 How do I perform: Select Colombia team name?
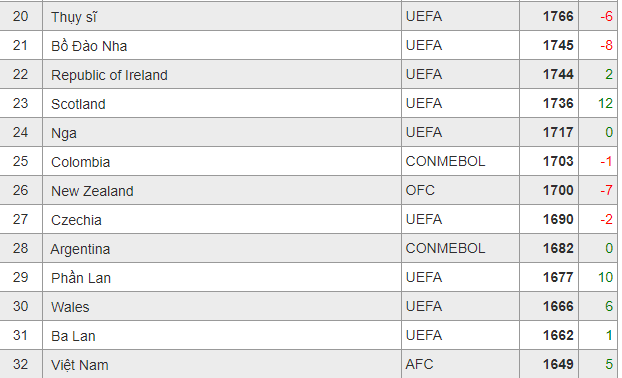81,162
